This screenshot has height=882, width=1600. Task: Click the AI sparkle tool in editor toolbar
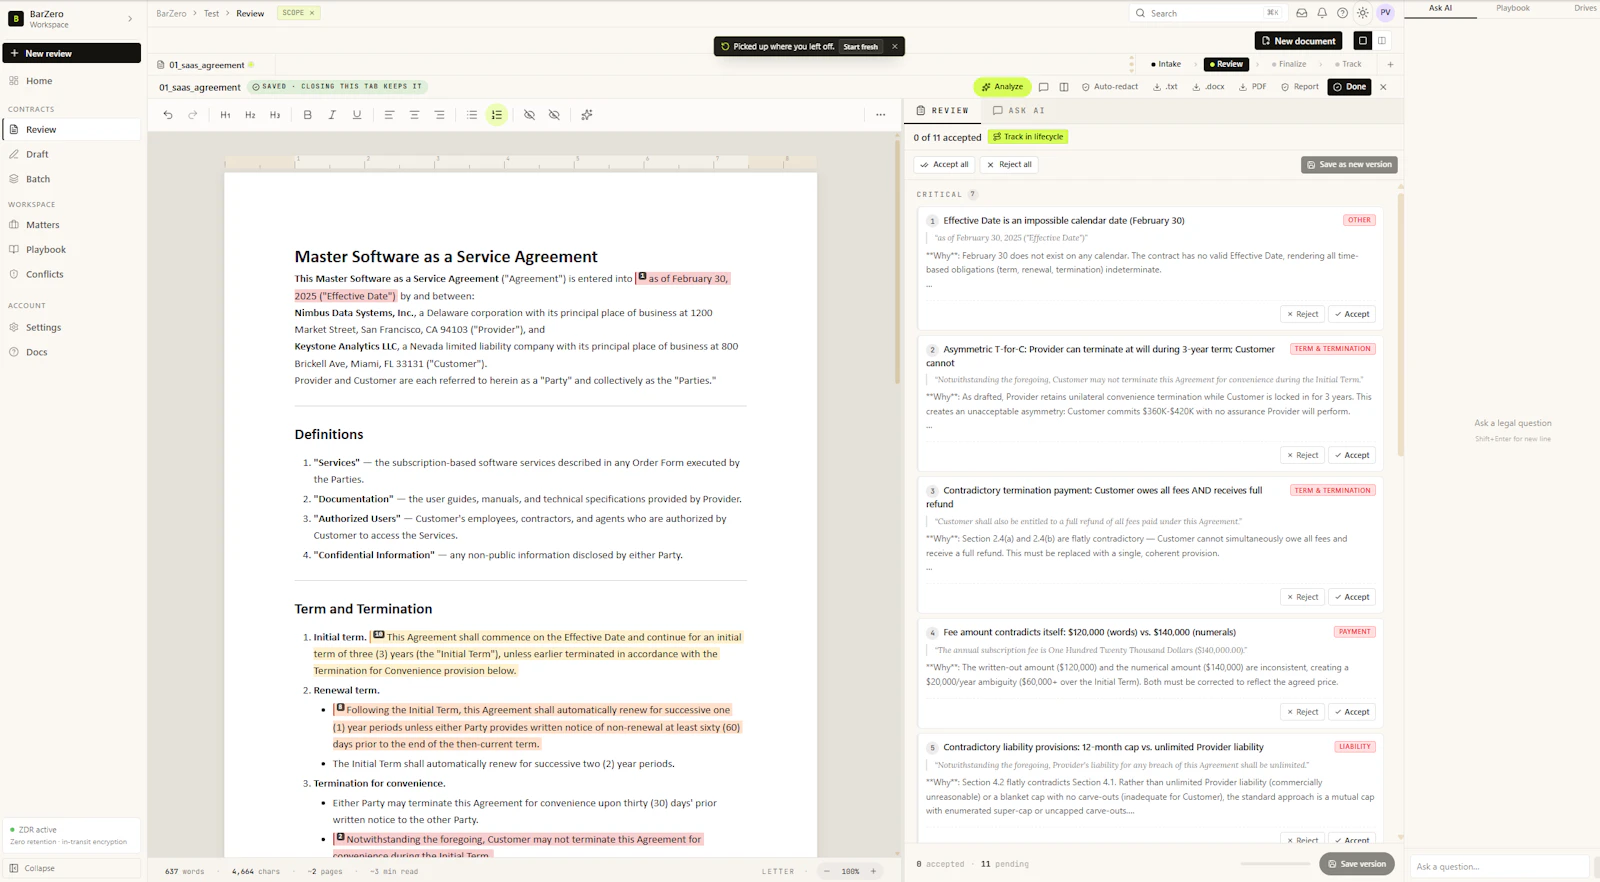[587, 115]
